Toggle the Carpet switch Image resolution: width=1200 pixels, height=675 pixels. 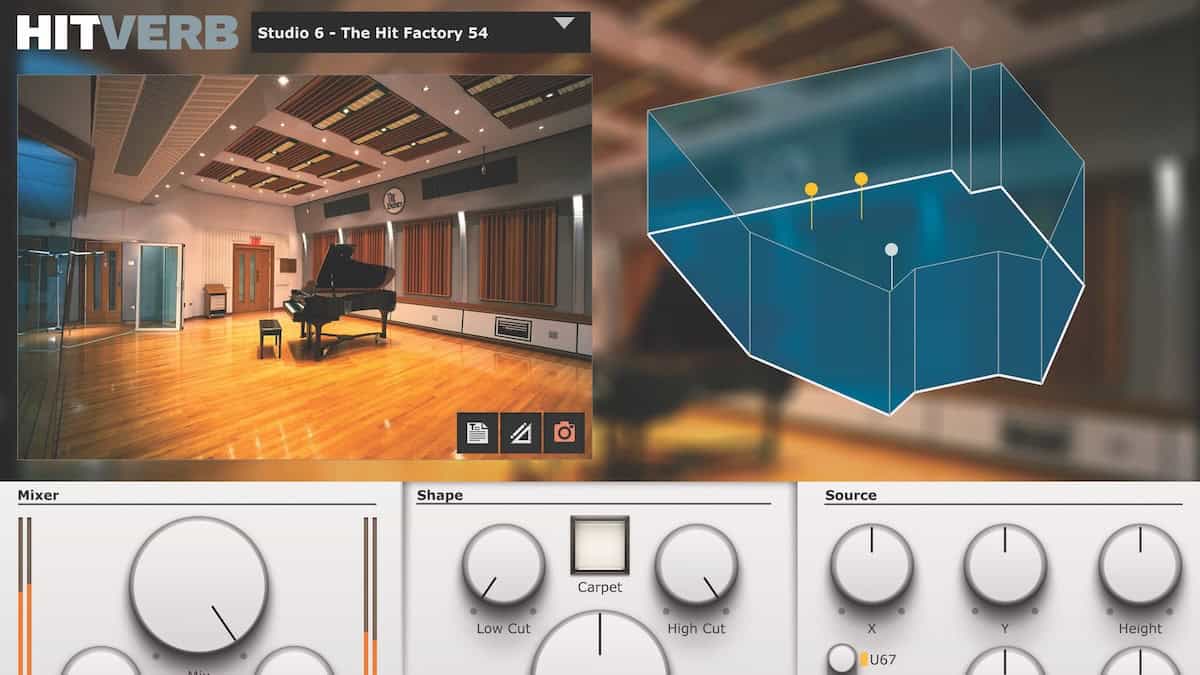(599, 545)
